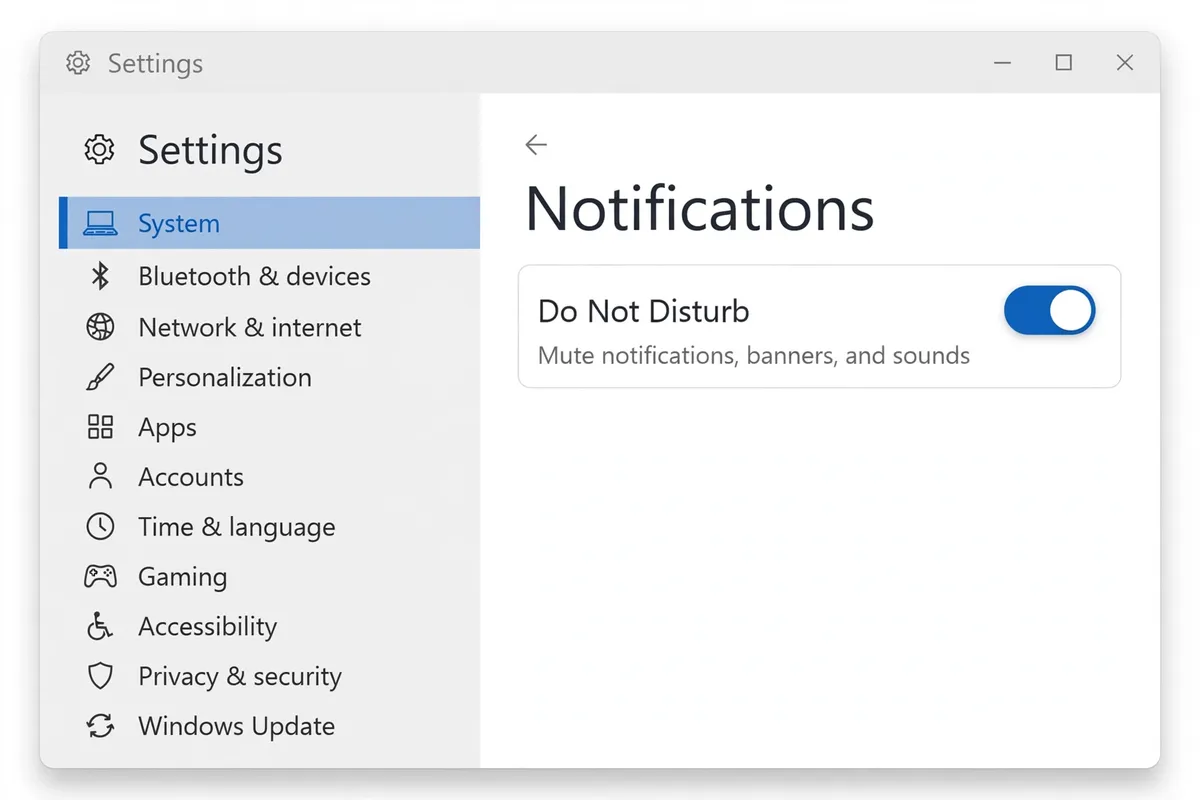This screenshot has height=800, width=1200.
Task: Click the Notifications page heading
Action: pyautogui.click(x=700, y=208)
